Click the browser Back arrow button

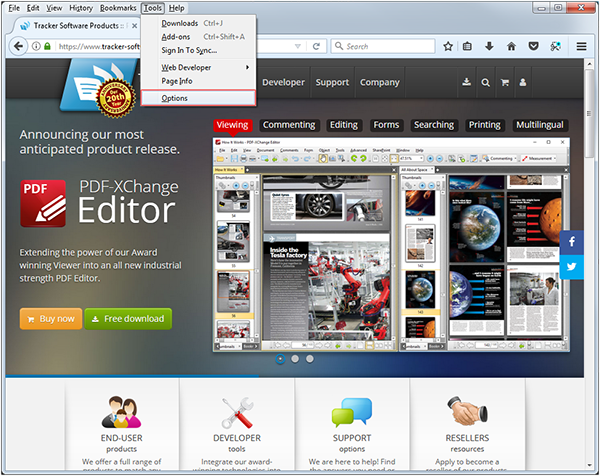[x=18, y=47]
